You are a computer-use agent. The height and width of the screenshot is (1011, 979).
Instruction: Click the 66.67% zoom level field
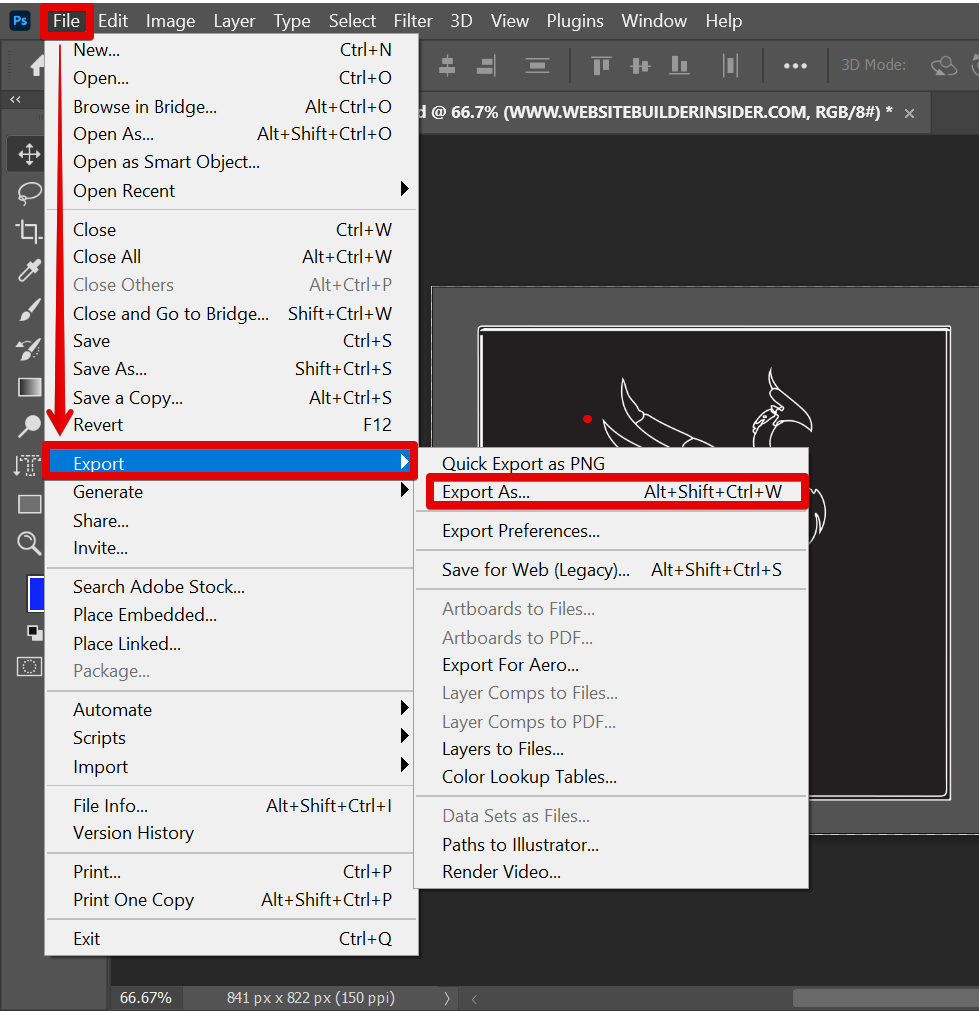146,997
